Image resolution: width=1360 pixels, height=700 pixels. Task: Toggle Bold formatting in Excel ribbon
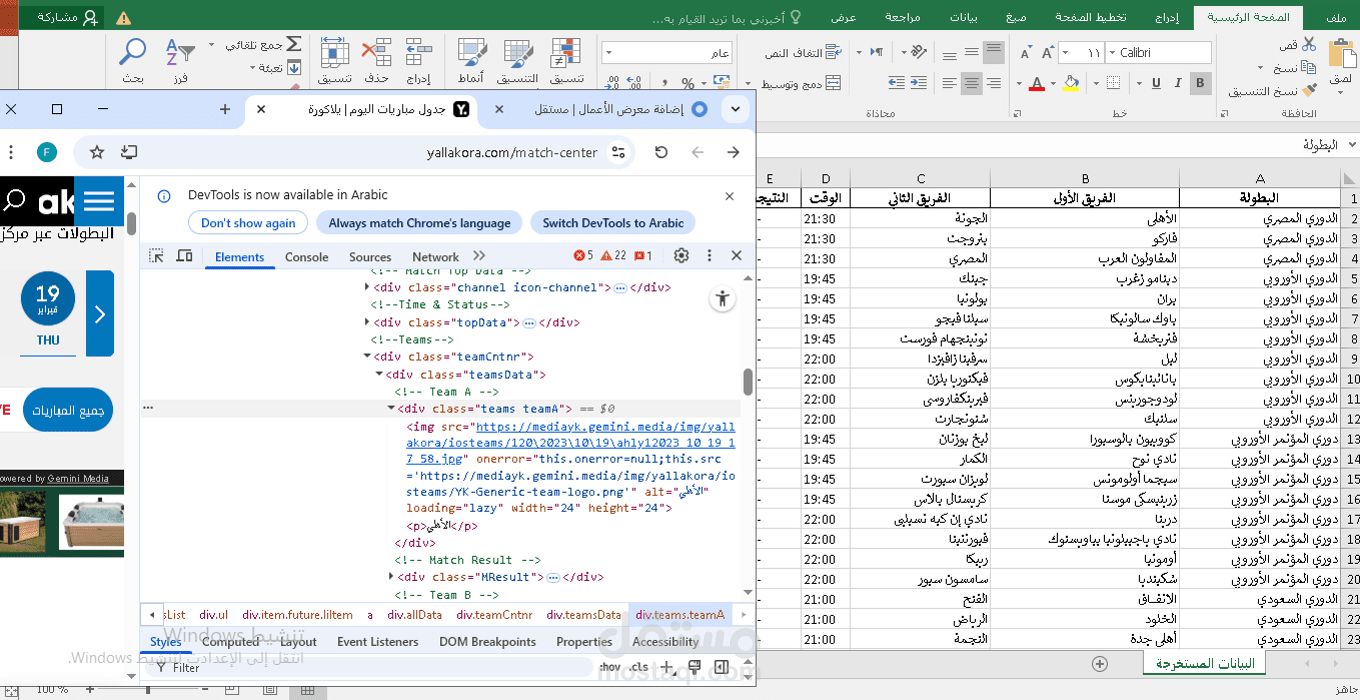click(x=1201, y=83)
